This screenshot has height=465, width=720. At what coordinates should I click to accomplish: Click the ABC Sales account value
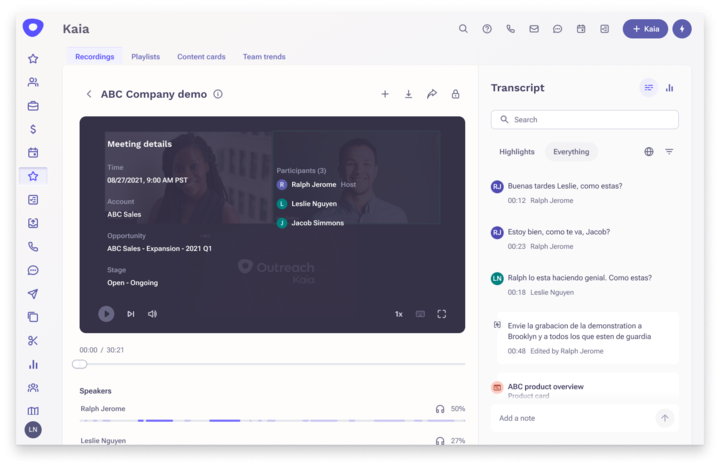[x=124, y=214]
